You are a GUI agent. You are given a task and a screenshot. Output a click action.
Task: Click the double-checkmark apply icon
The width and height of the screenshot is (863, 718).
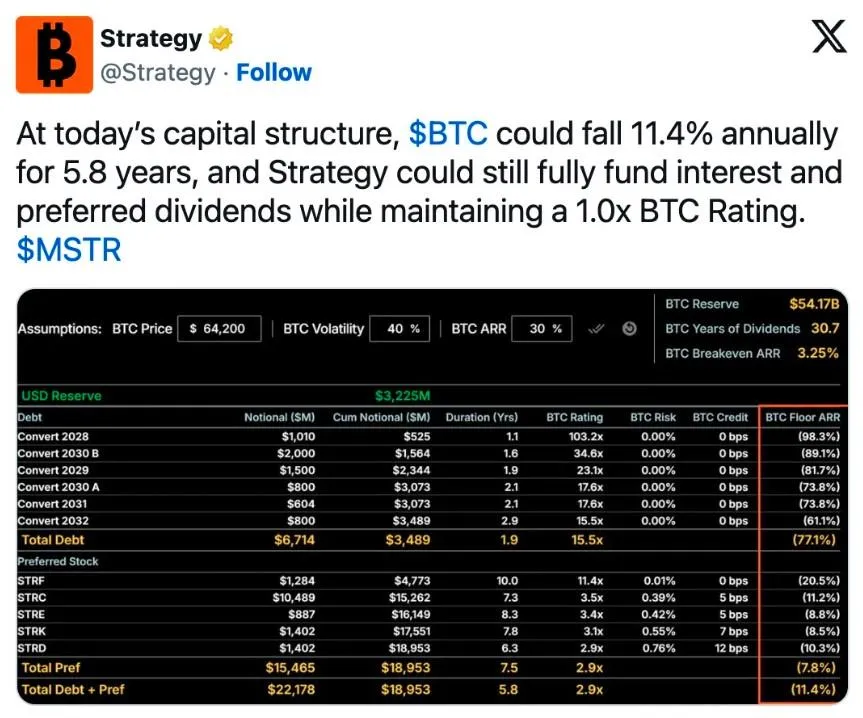pyautogui.click(x=597, y=329)
